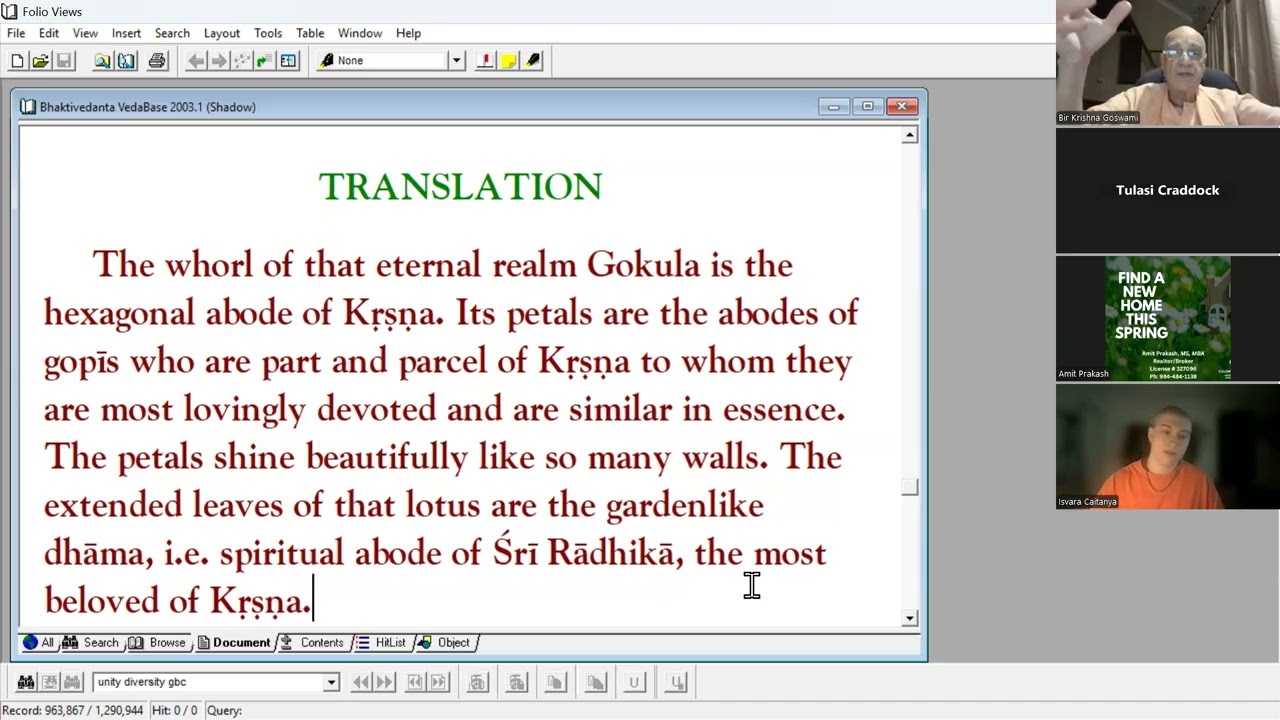Switch to the Contents pane tab

[313, 643]
